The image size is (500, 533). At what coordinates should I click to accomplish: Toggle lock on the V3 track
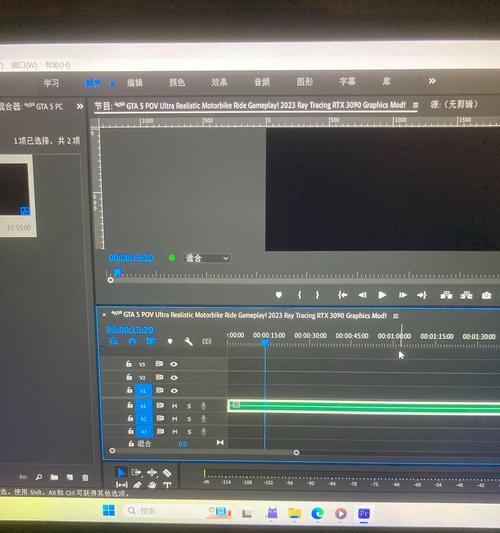128,364
